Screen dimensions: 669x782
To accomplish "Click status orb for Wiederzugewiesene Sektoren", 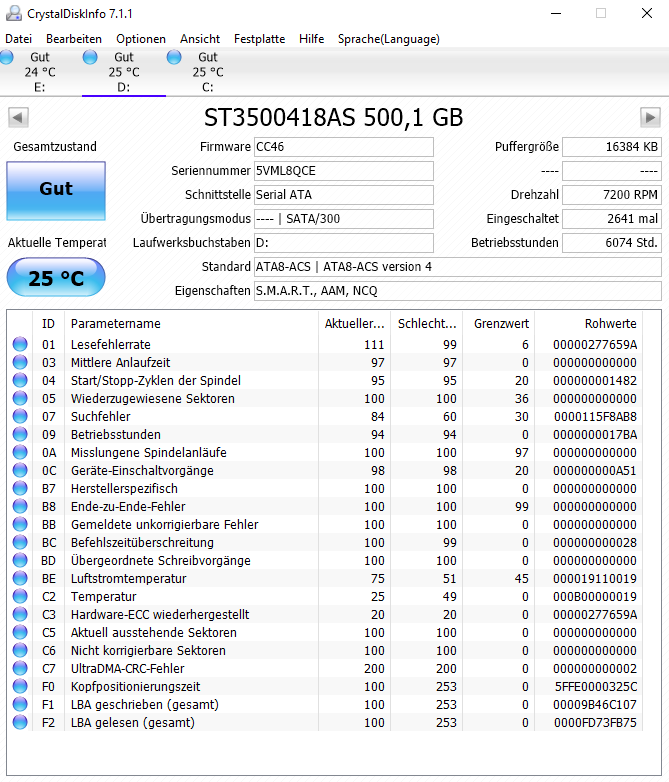I will click(20, 398).
